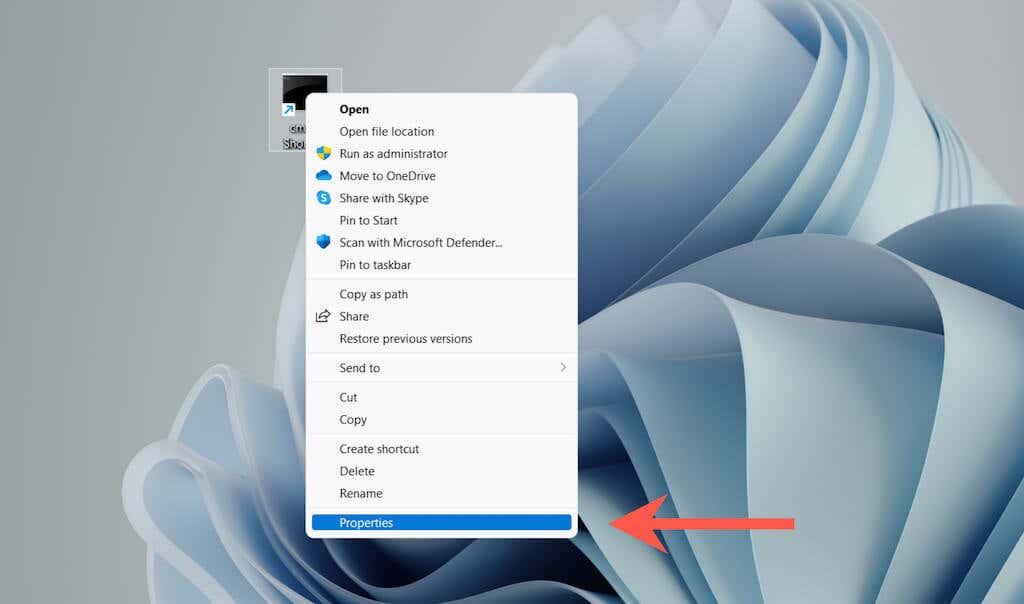Image resolution: width=1024 pixels, height=604 pixels.
Task: Select Scan with Microsoft Defender
Action: pyautogui.click(x=419, y=242)
